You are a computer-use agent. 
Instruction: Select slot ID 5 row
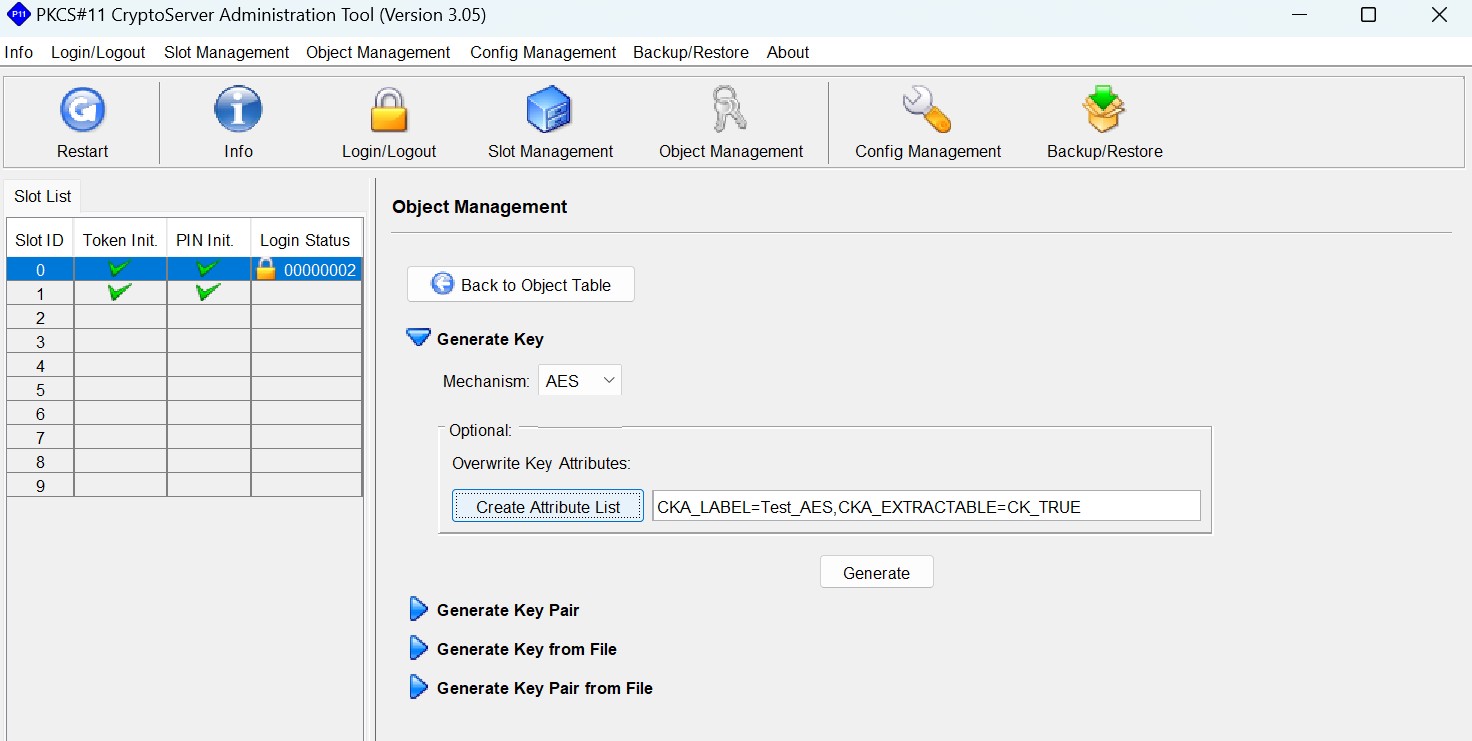coord(184,389)
